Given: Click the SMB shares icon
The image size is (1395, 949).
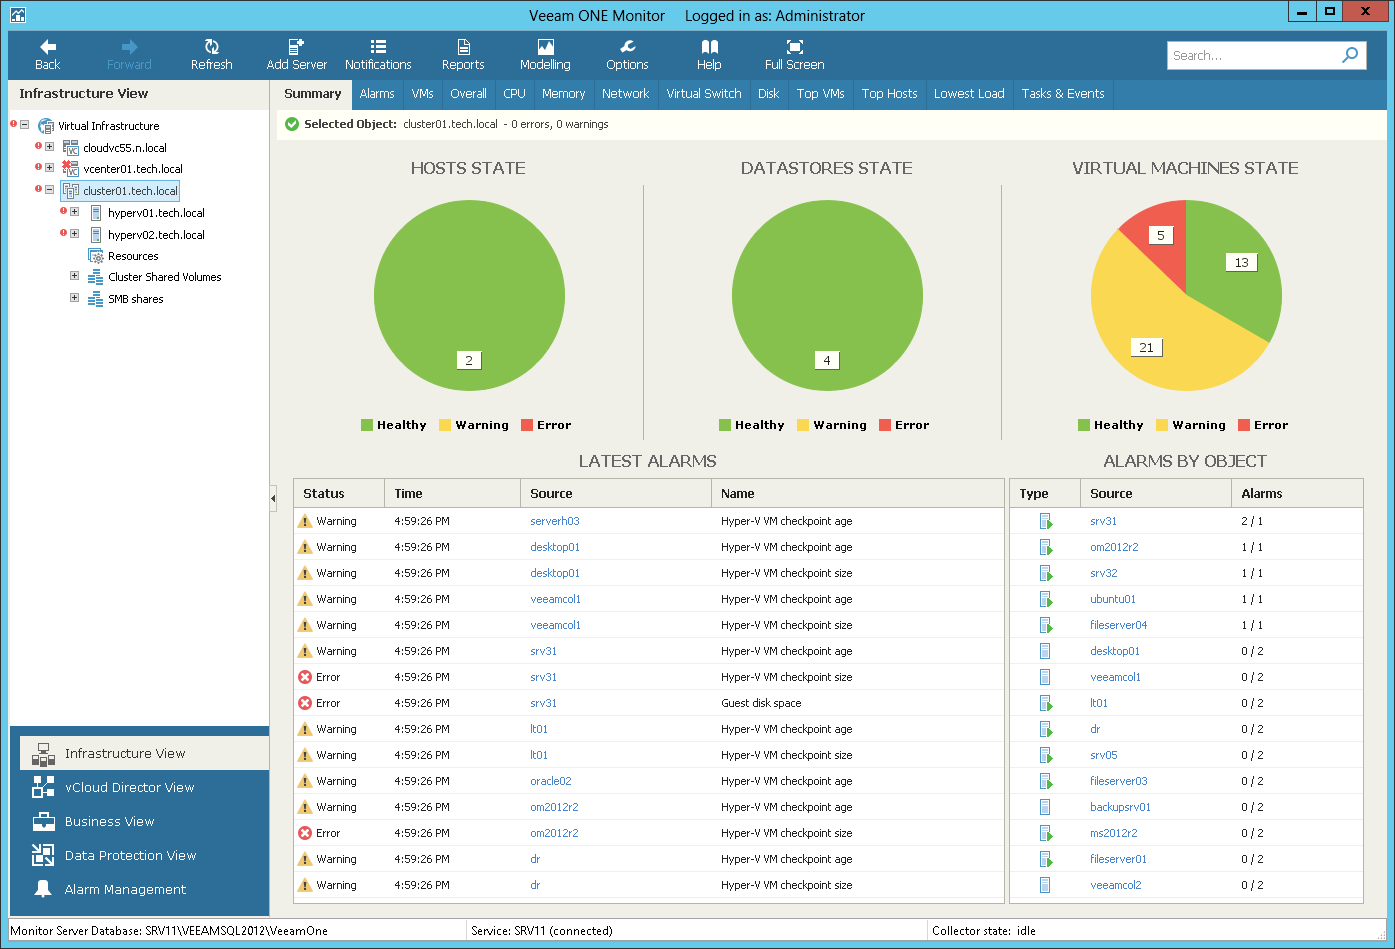Looking at the screenshot, I should click(96, 299).
